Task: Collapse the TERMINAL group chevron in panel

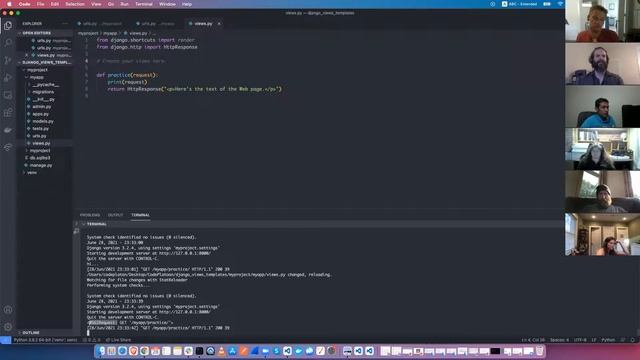Action: 83,224
